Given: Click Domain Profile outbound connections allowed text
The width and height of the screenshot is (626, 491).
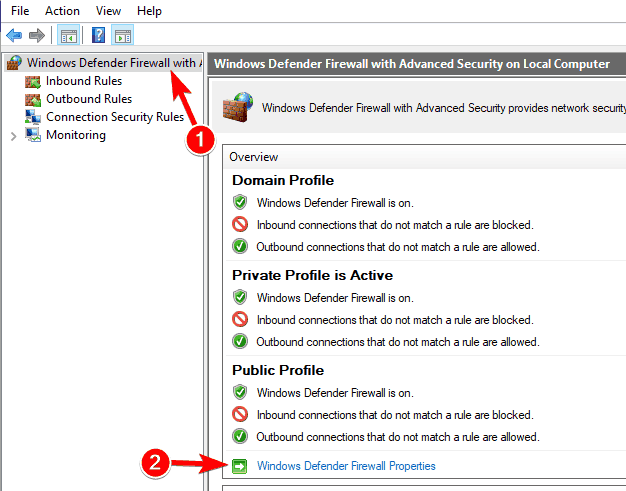Looking at the screenshot, I should tap(398, 247).
